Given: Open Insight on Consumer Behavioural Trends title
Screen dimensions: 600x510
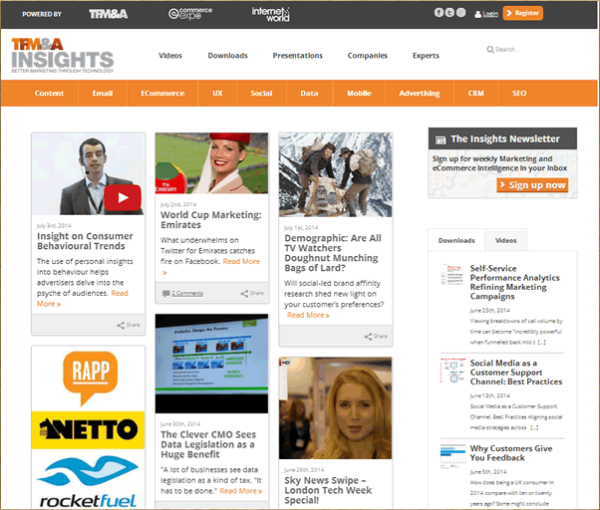Looking at the screenshot, I should 85,241.
